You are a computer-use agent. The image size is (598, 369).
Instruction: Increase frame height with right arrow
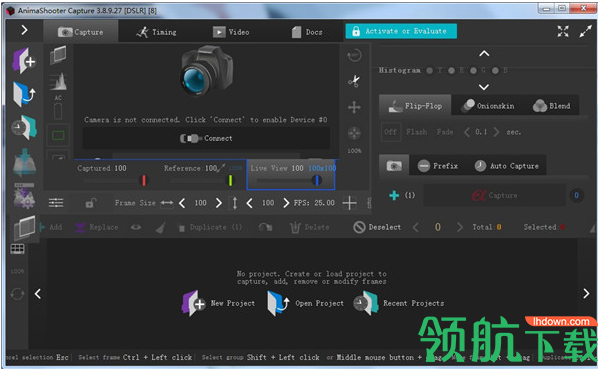286,203
